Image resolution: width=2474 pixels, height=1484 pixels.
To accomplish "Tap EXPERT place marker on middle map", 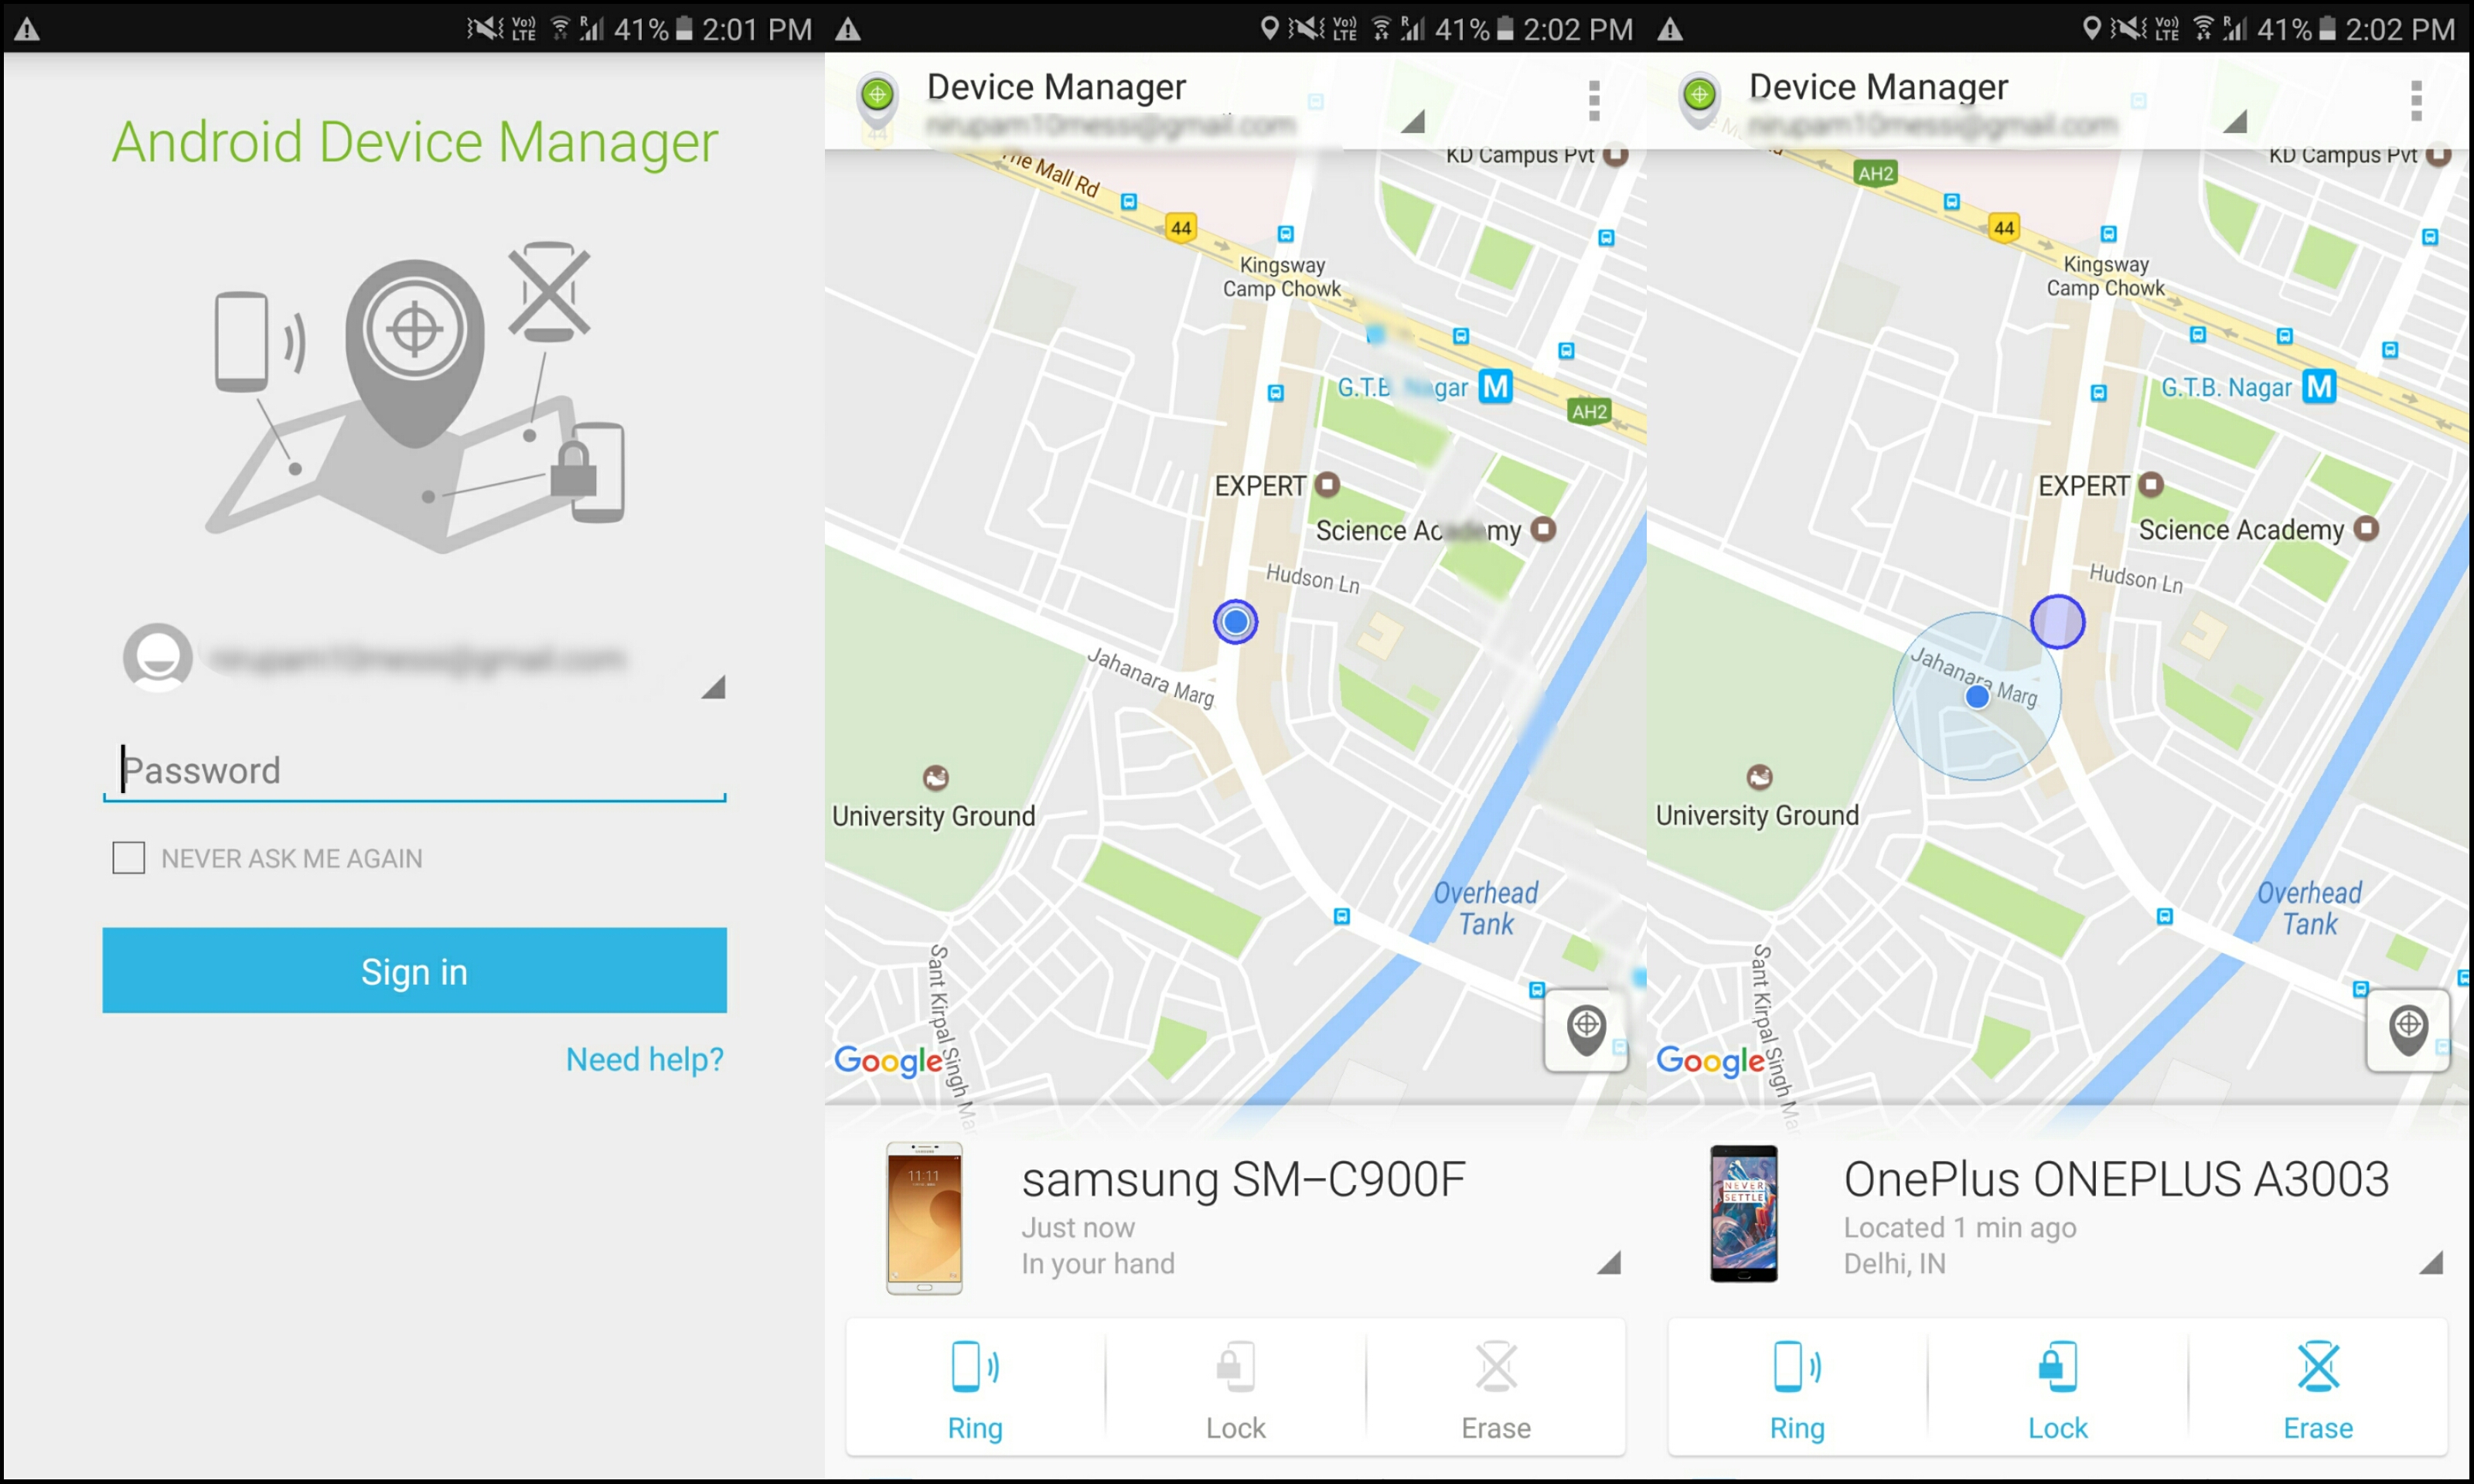I will pyautogui.click(x=1327, y=485).
